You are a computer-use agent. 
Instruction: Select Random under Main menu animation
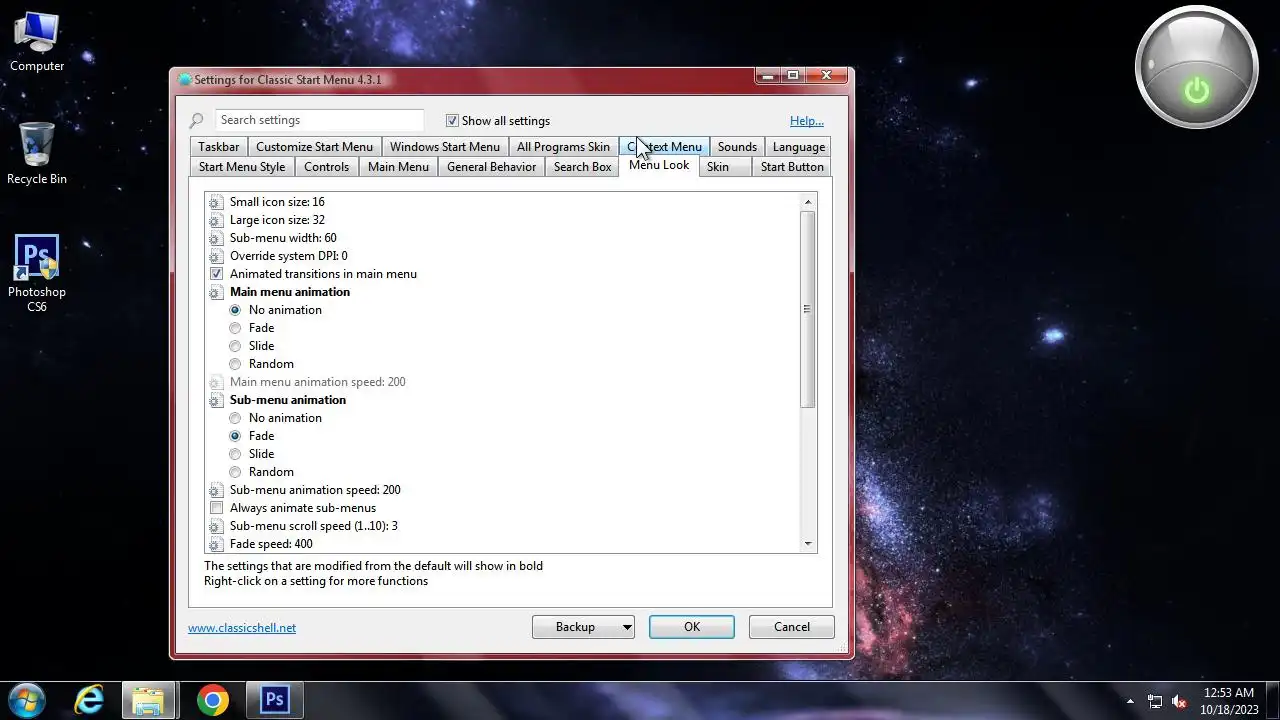(x=235, y=364)
